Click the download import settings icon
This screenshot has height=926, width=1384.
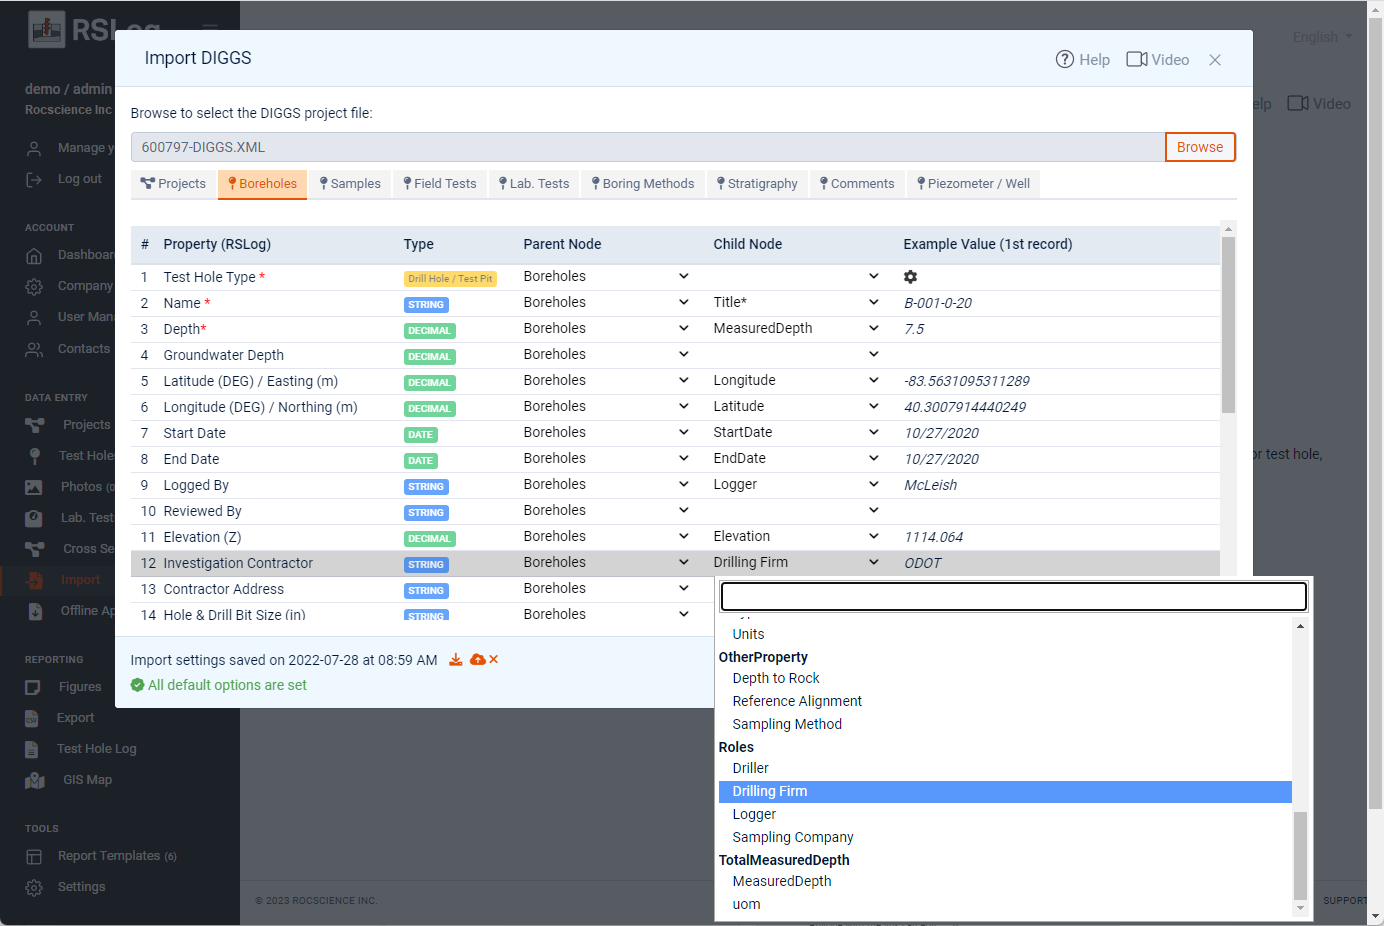pos(456,660)
